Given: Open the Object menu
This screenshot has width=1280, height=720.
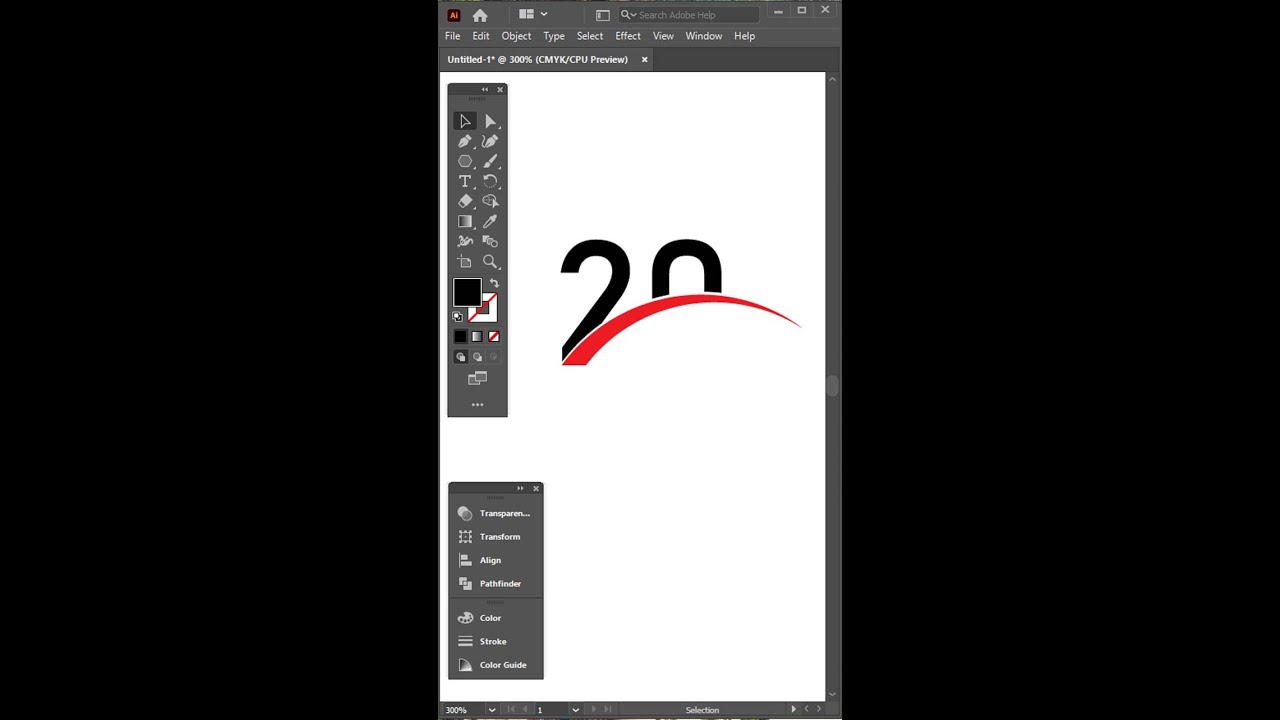Looking at the screenshot, I should pyautogui.click(x=516, y=36).
